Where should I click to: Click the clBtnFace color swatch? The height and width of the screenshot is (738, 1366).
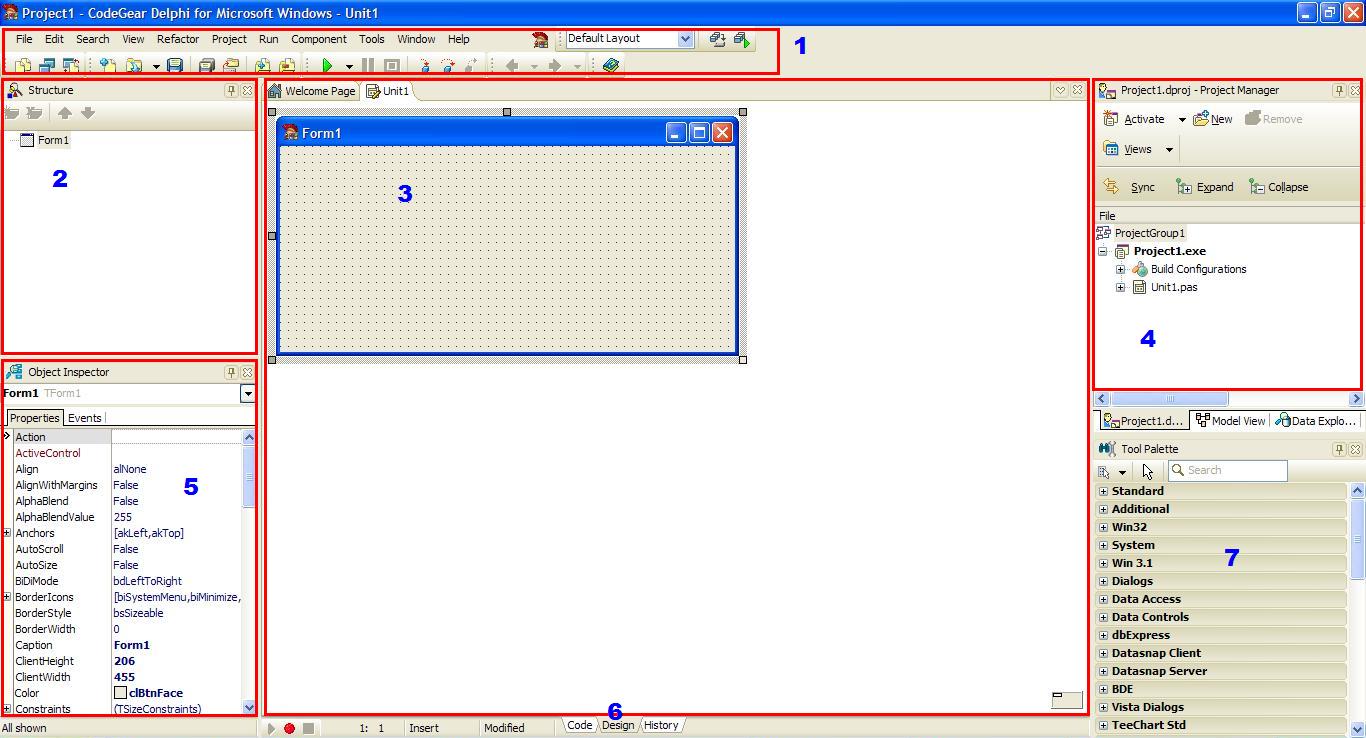click(120, 693)
